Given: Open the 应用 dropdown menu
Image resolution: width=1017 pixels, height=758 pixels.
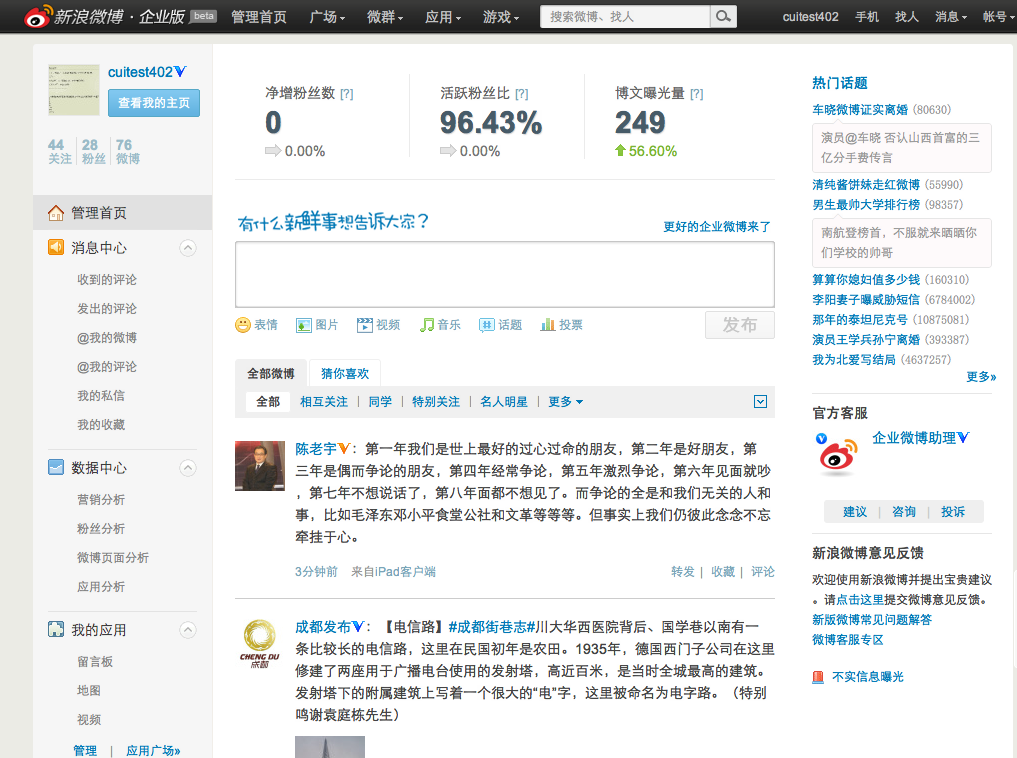Looking at the screenshot, I should 443,17.
